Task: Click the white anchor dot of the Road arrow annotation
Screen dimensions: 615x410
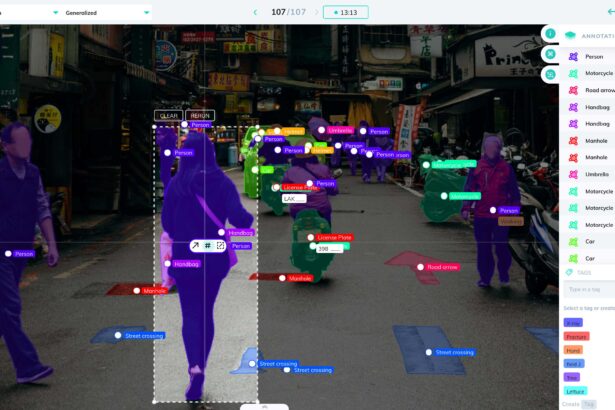Action: pos(420,267)
